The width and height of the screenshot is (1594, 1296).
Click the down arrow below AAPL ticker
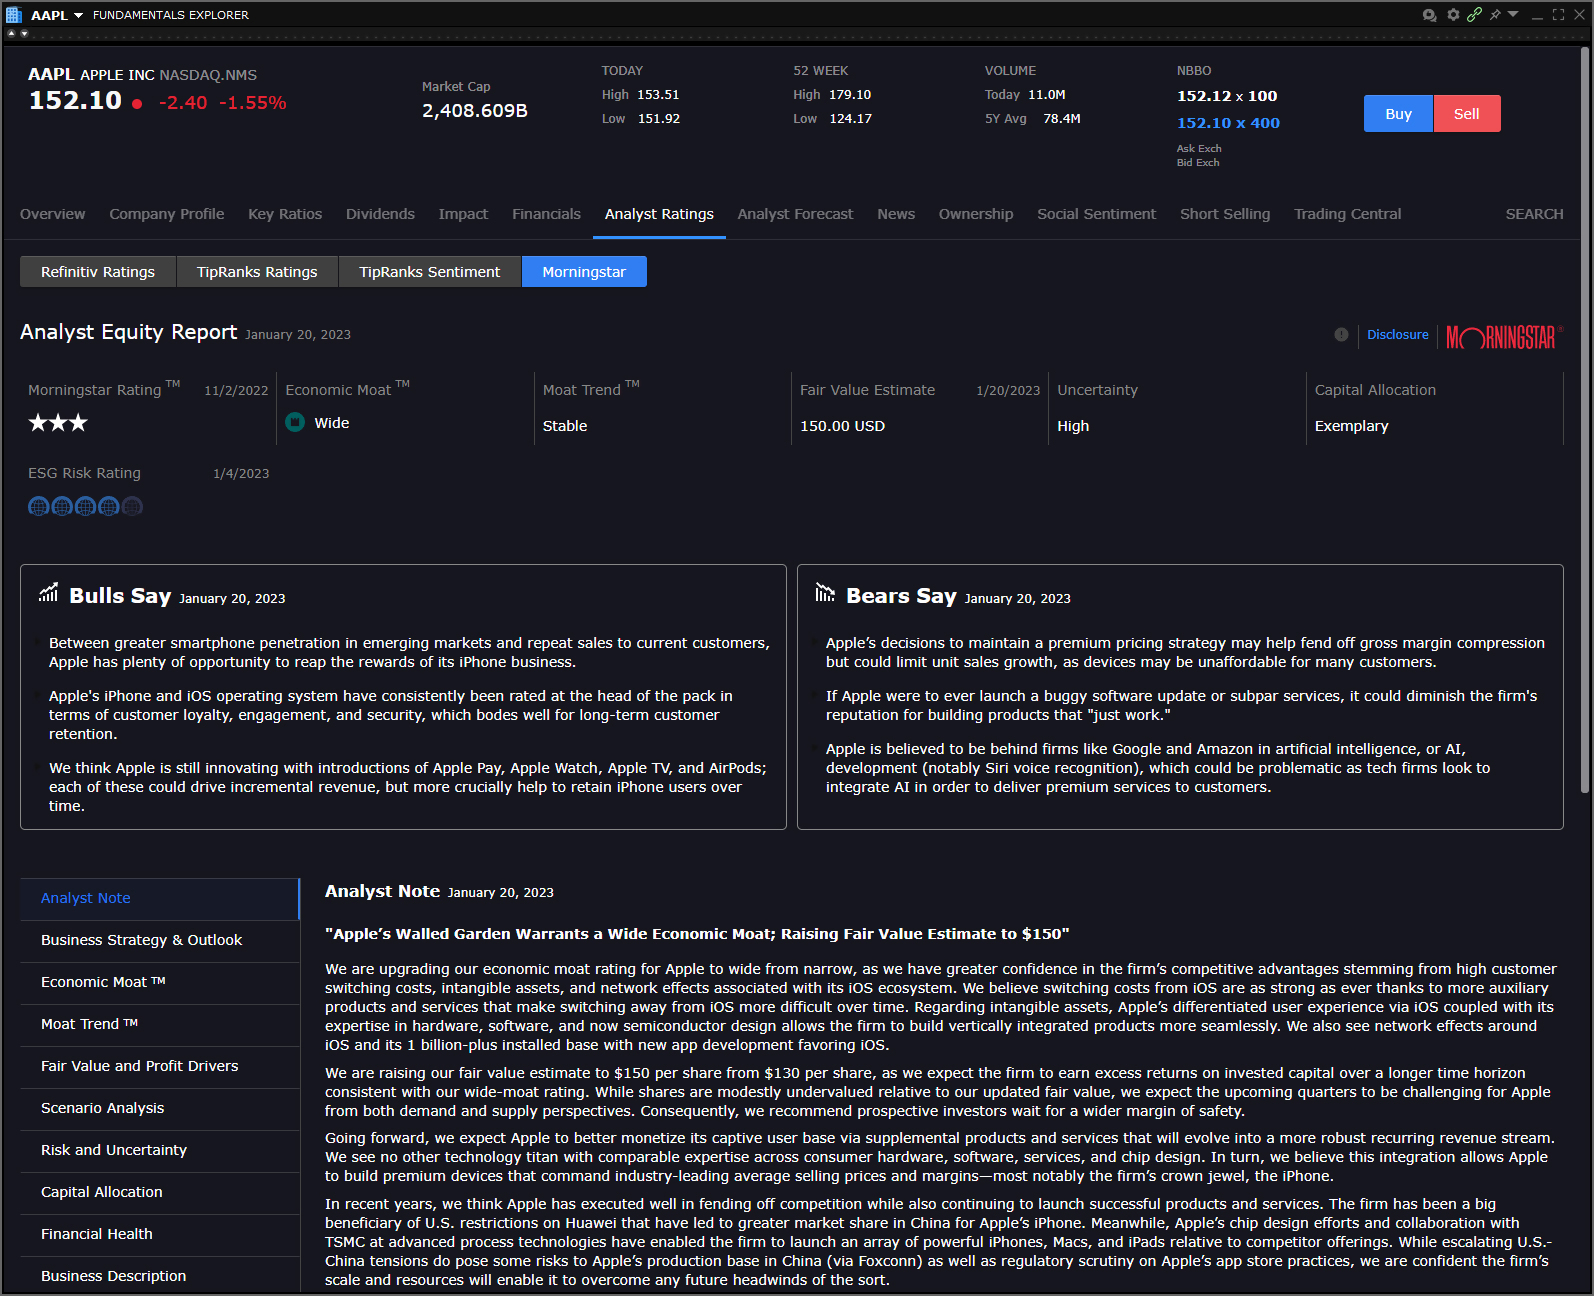[24, 34]
